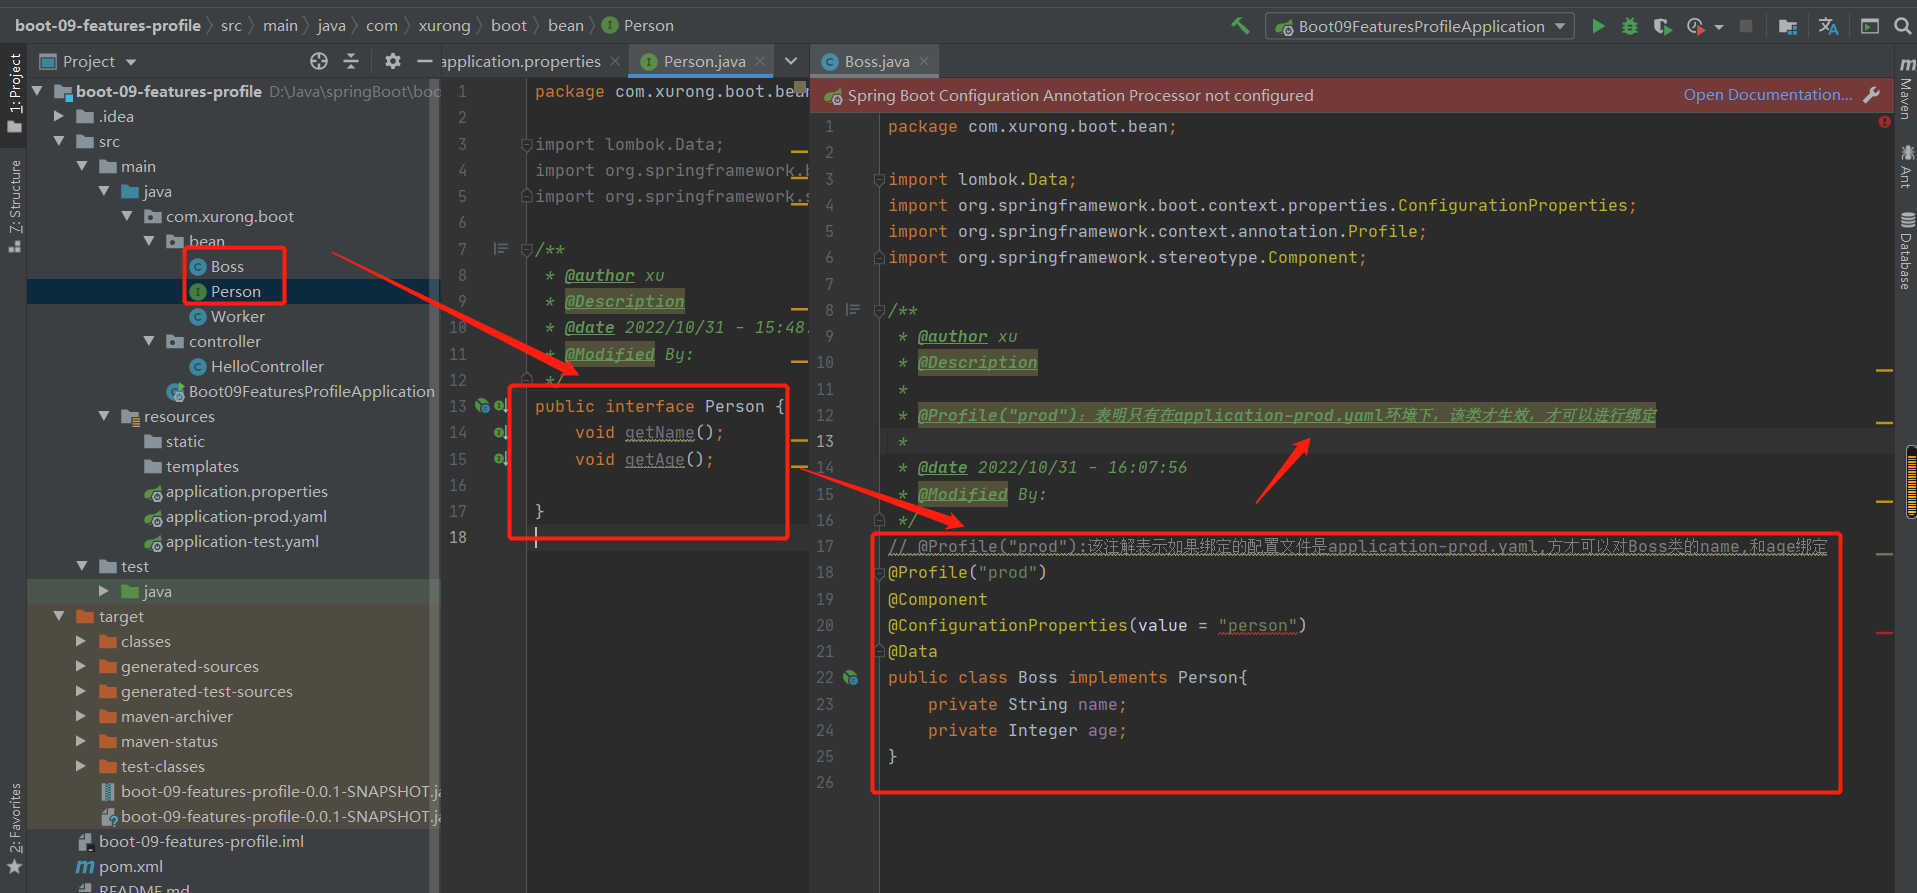Select Worker class in project tree
Screen dimensions: 1917x893
click(x=237, y=316)
